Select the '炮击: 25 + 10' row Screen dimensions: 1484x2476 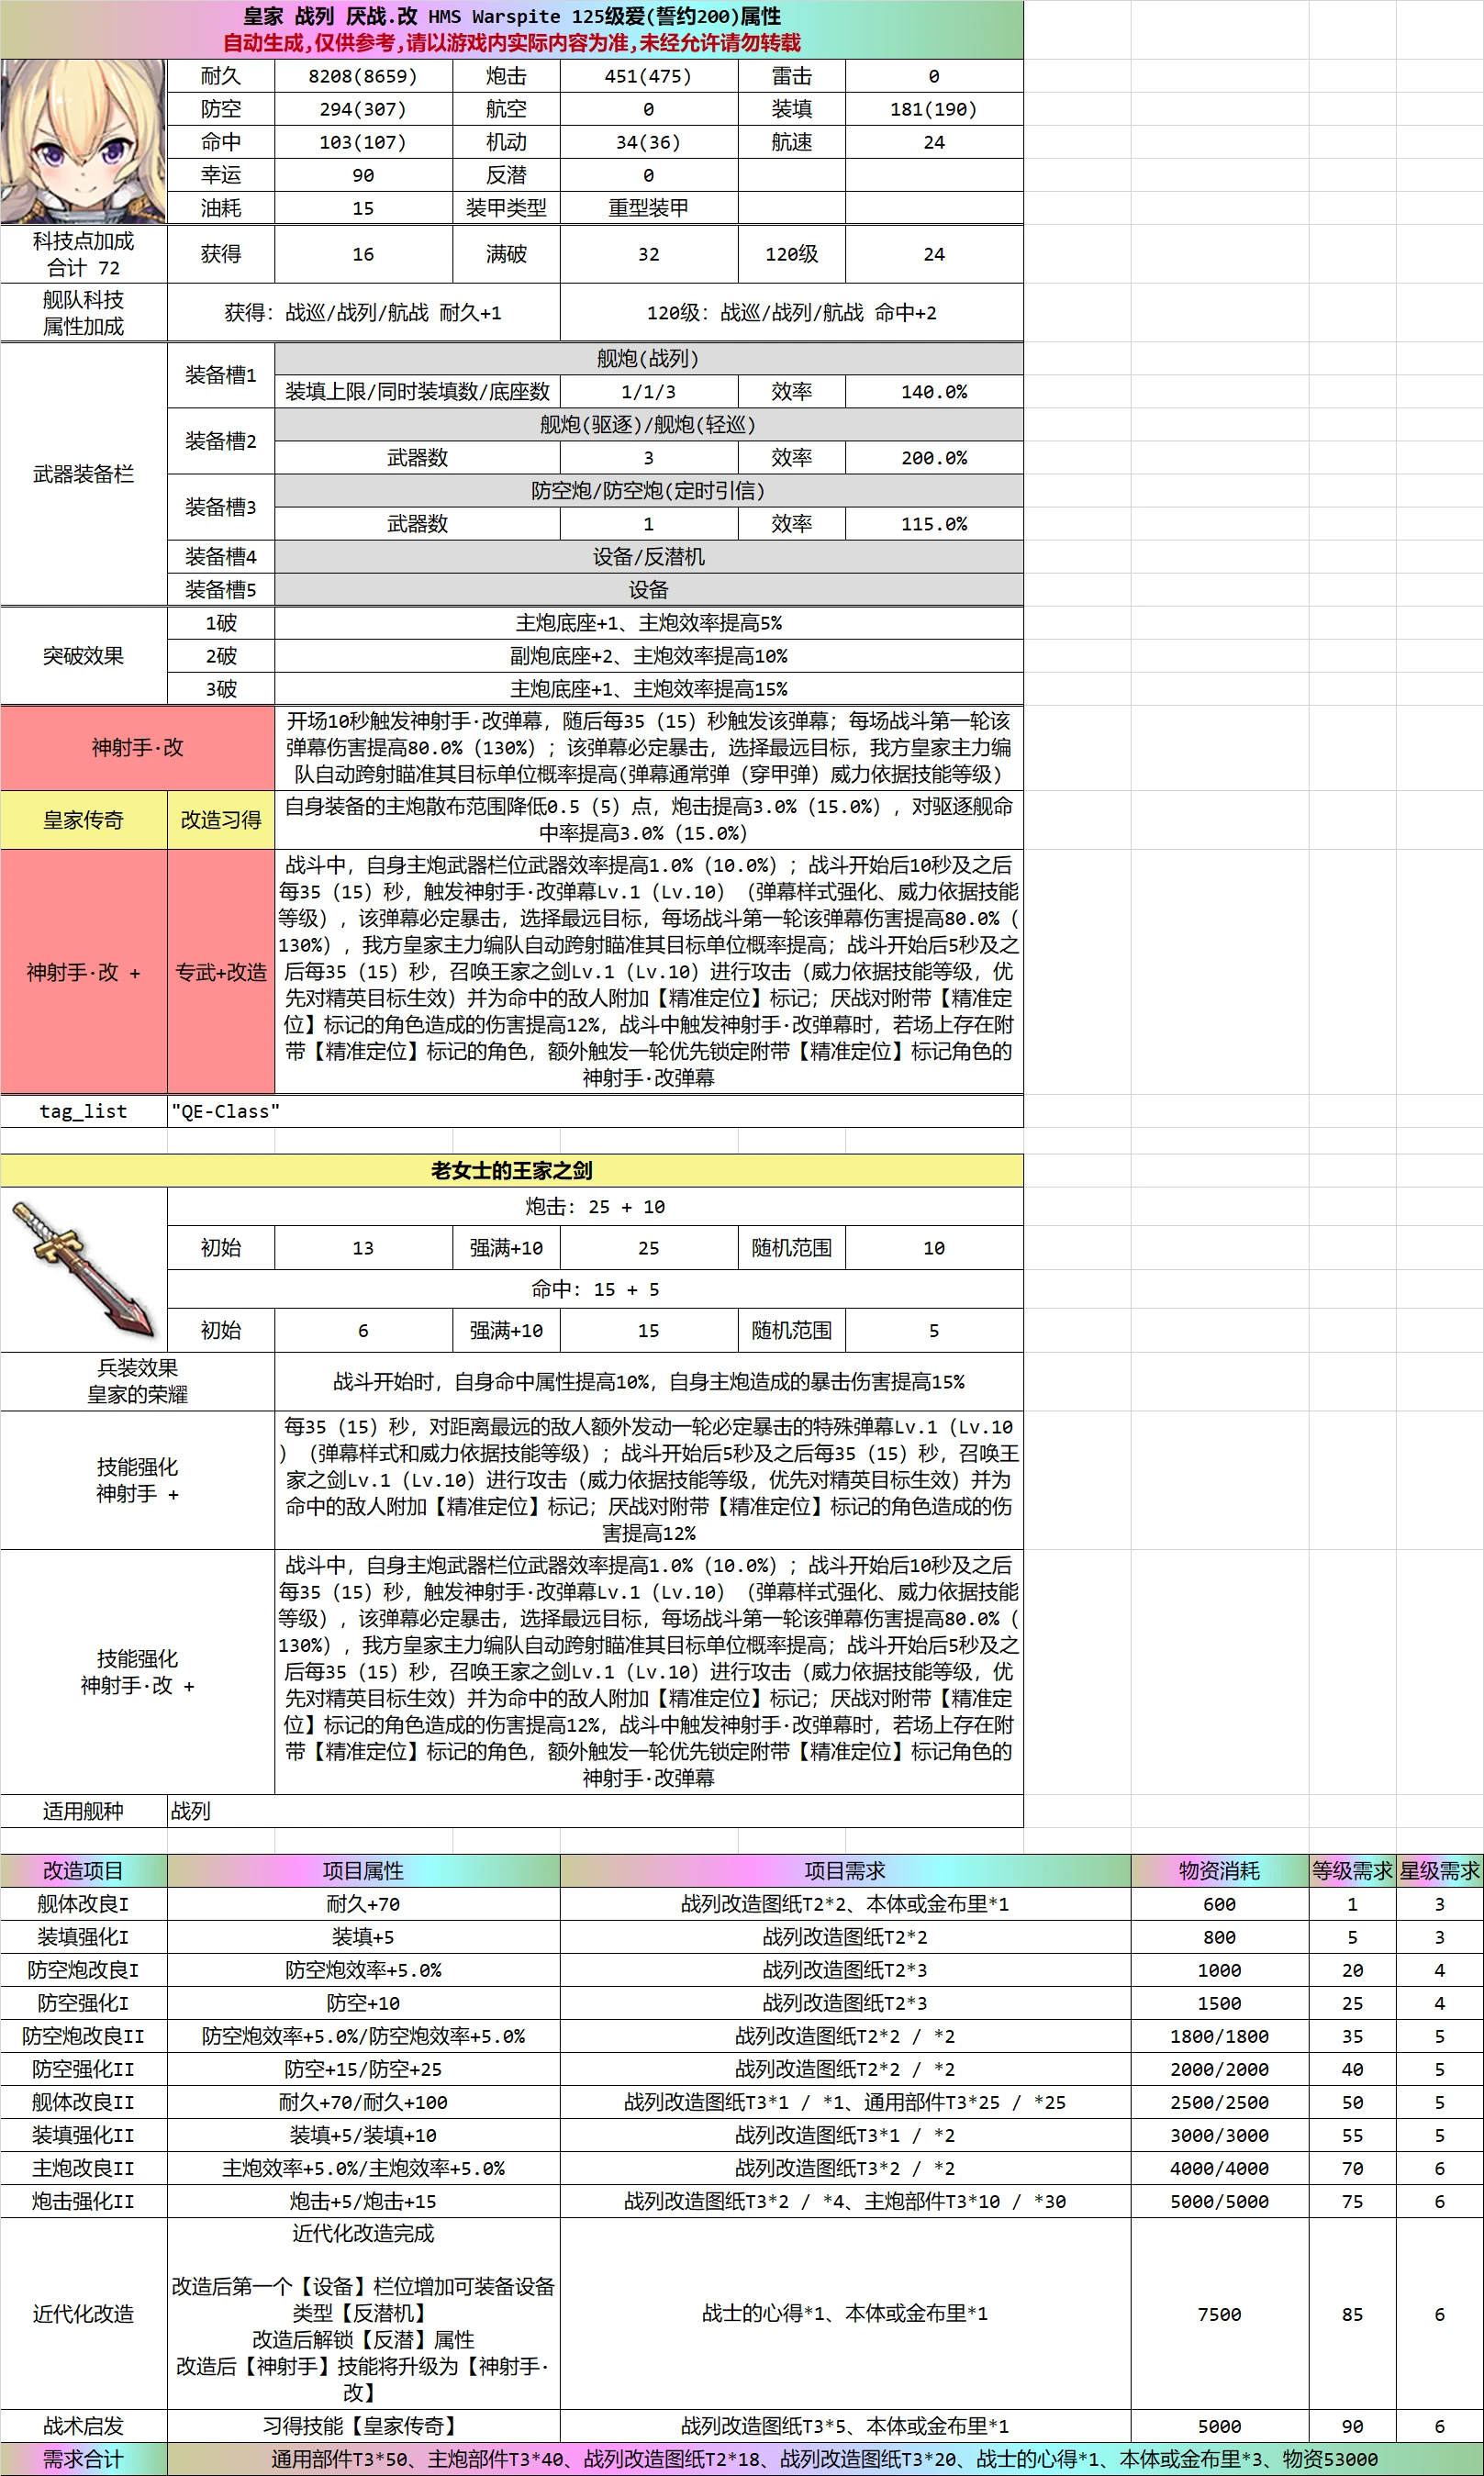click(x=595, y=1206)
